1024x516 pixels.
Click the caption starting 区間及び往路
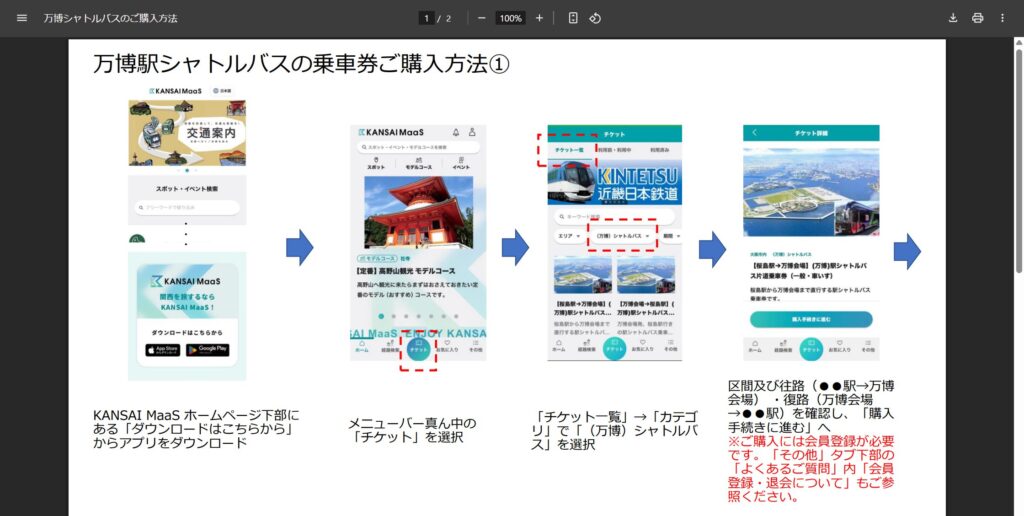click(811, 406)
